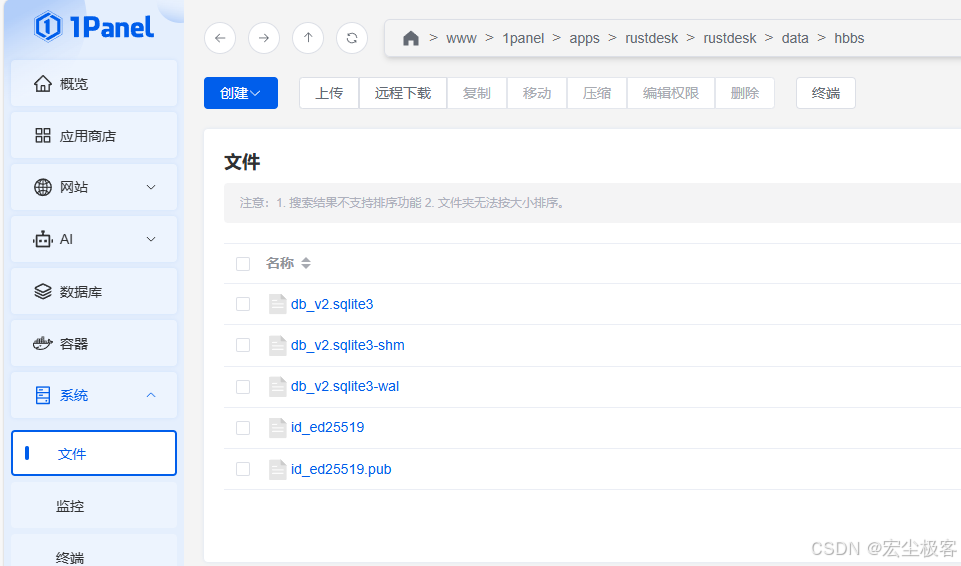Navigate to apps in breadcrumb
Screen dimensions: 961x566
(585, 39)
